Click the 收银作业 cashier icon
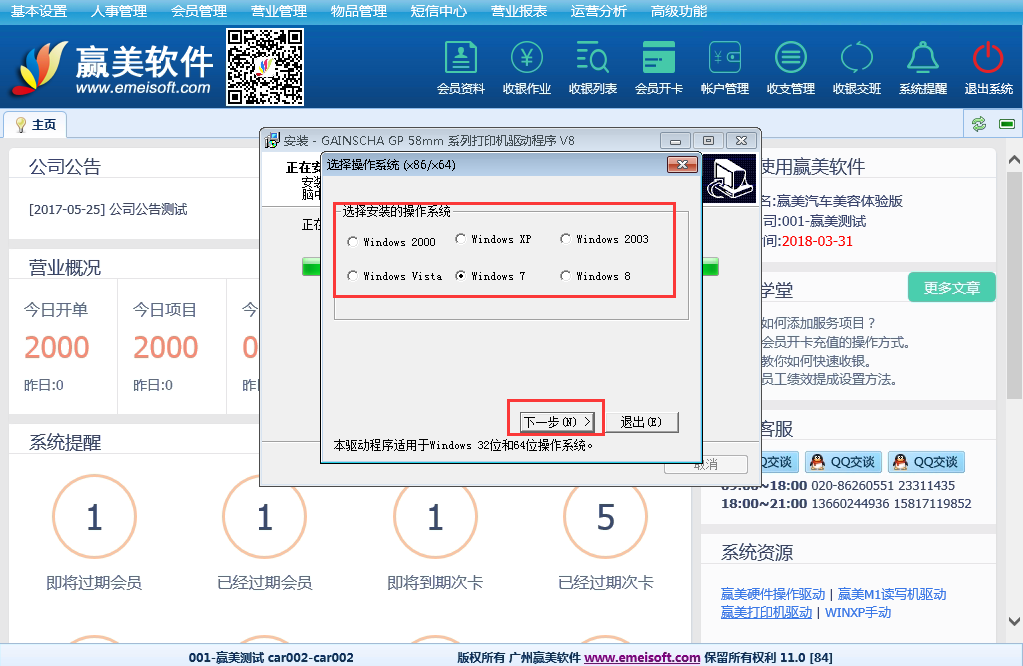 (x=526, y=59)
